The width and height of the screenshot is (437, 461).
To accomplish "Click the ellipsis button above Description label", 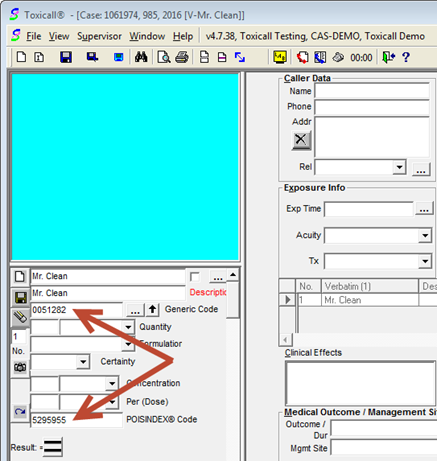I will [218, 277].
